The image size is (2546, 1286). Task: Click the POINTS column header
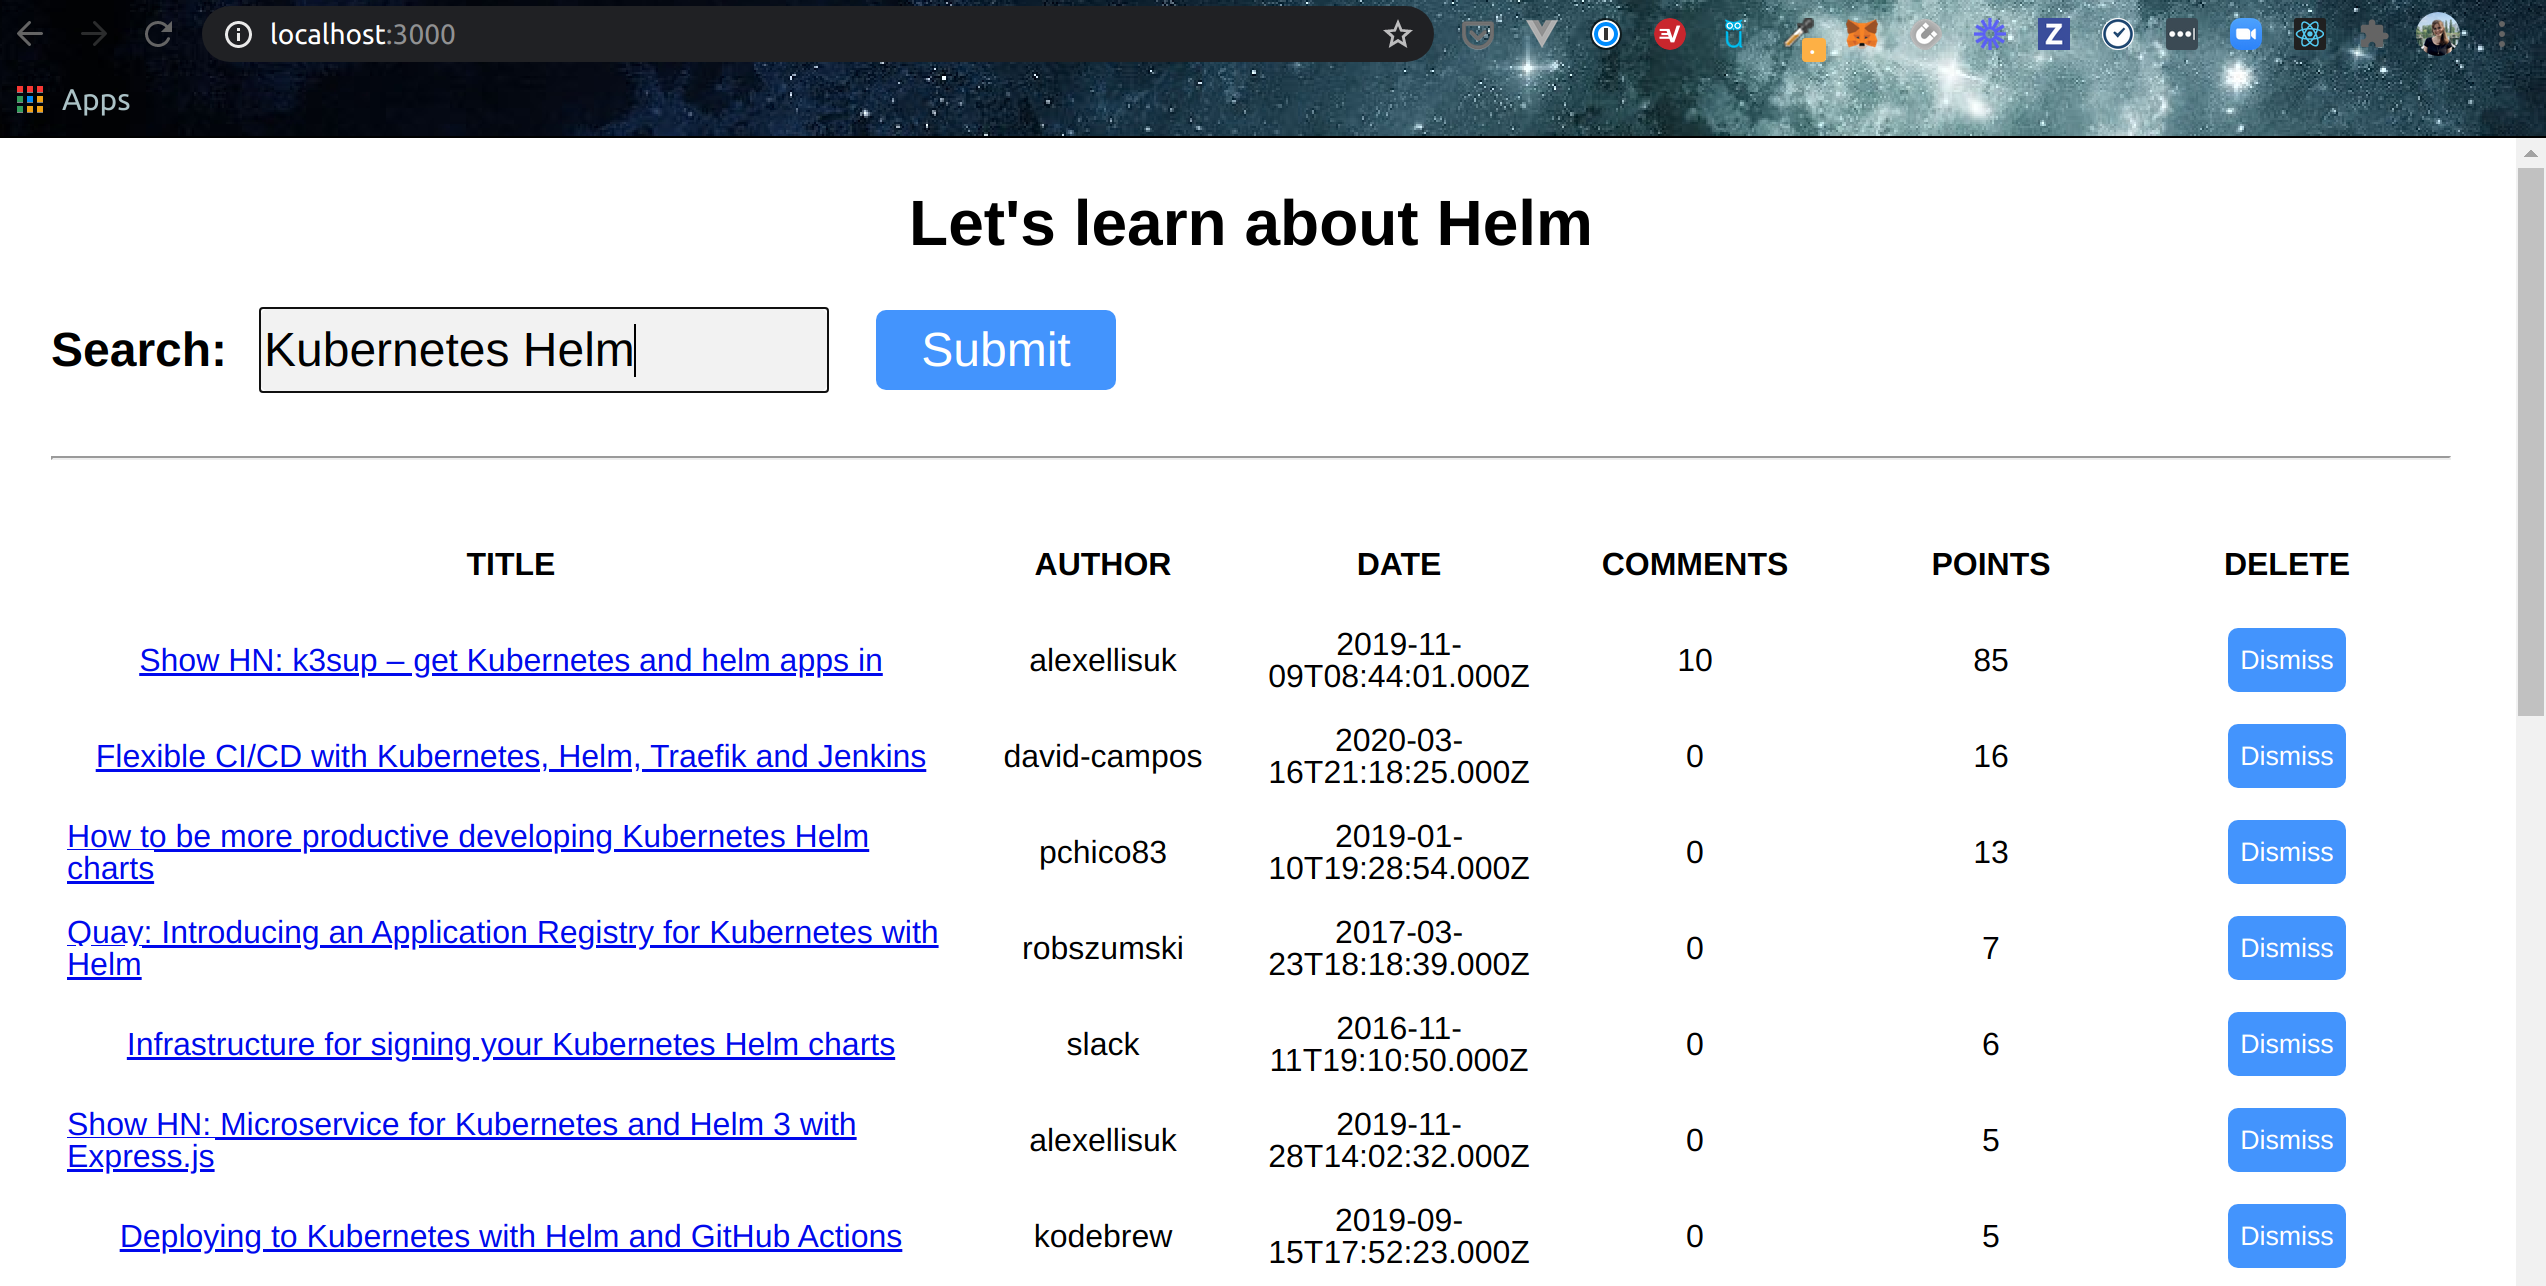point(1990,564)
